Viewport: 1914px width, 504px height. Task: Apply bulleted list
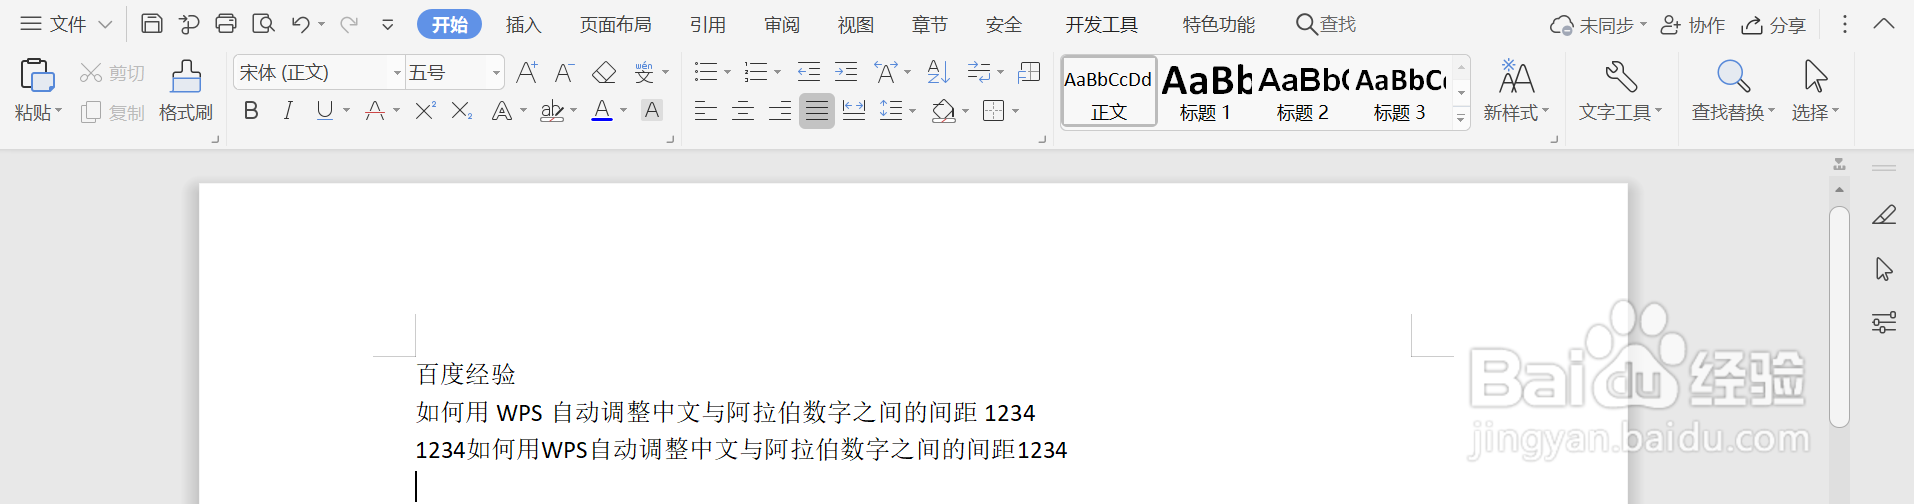pos(706,72)
